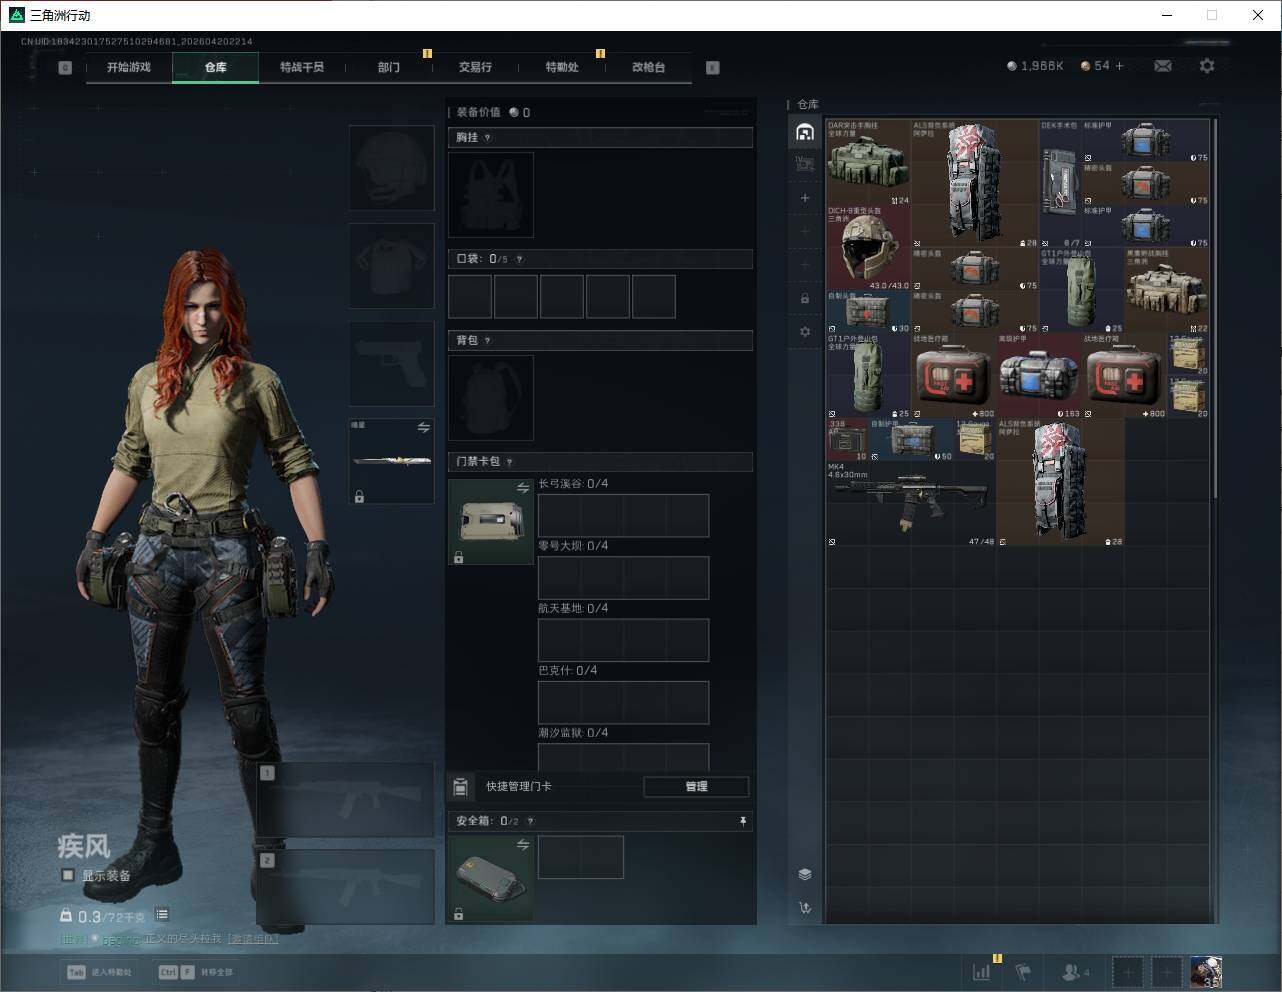Image resolution: width=1282 pixels, height=992 pixels.
Task: Switch to the 交易行 tab
Action: coord(475,67)
